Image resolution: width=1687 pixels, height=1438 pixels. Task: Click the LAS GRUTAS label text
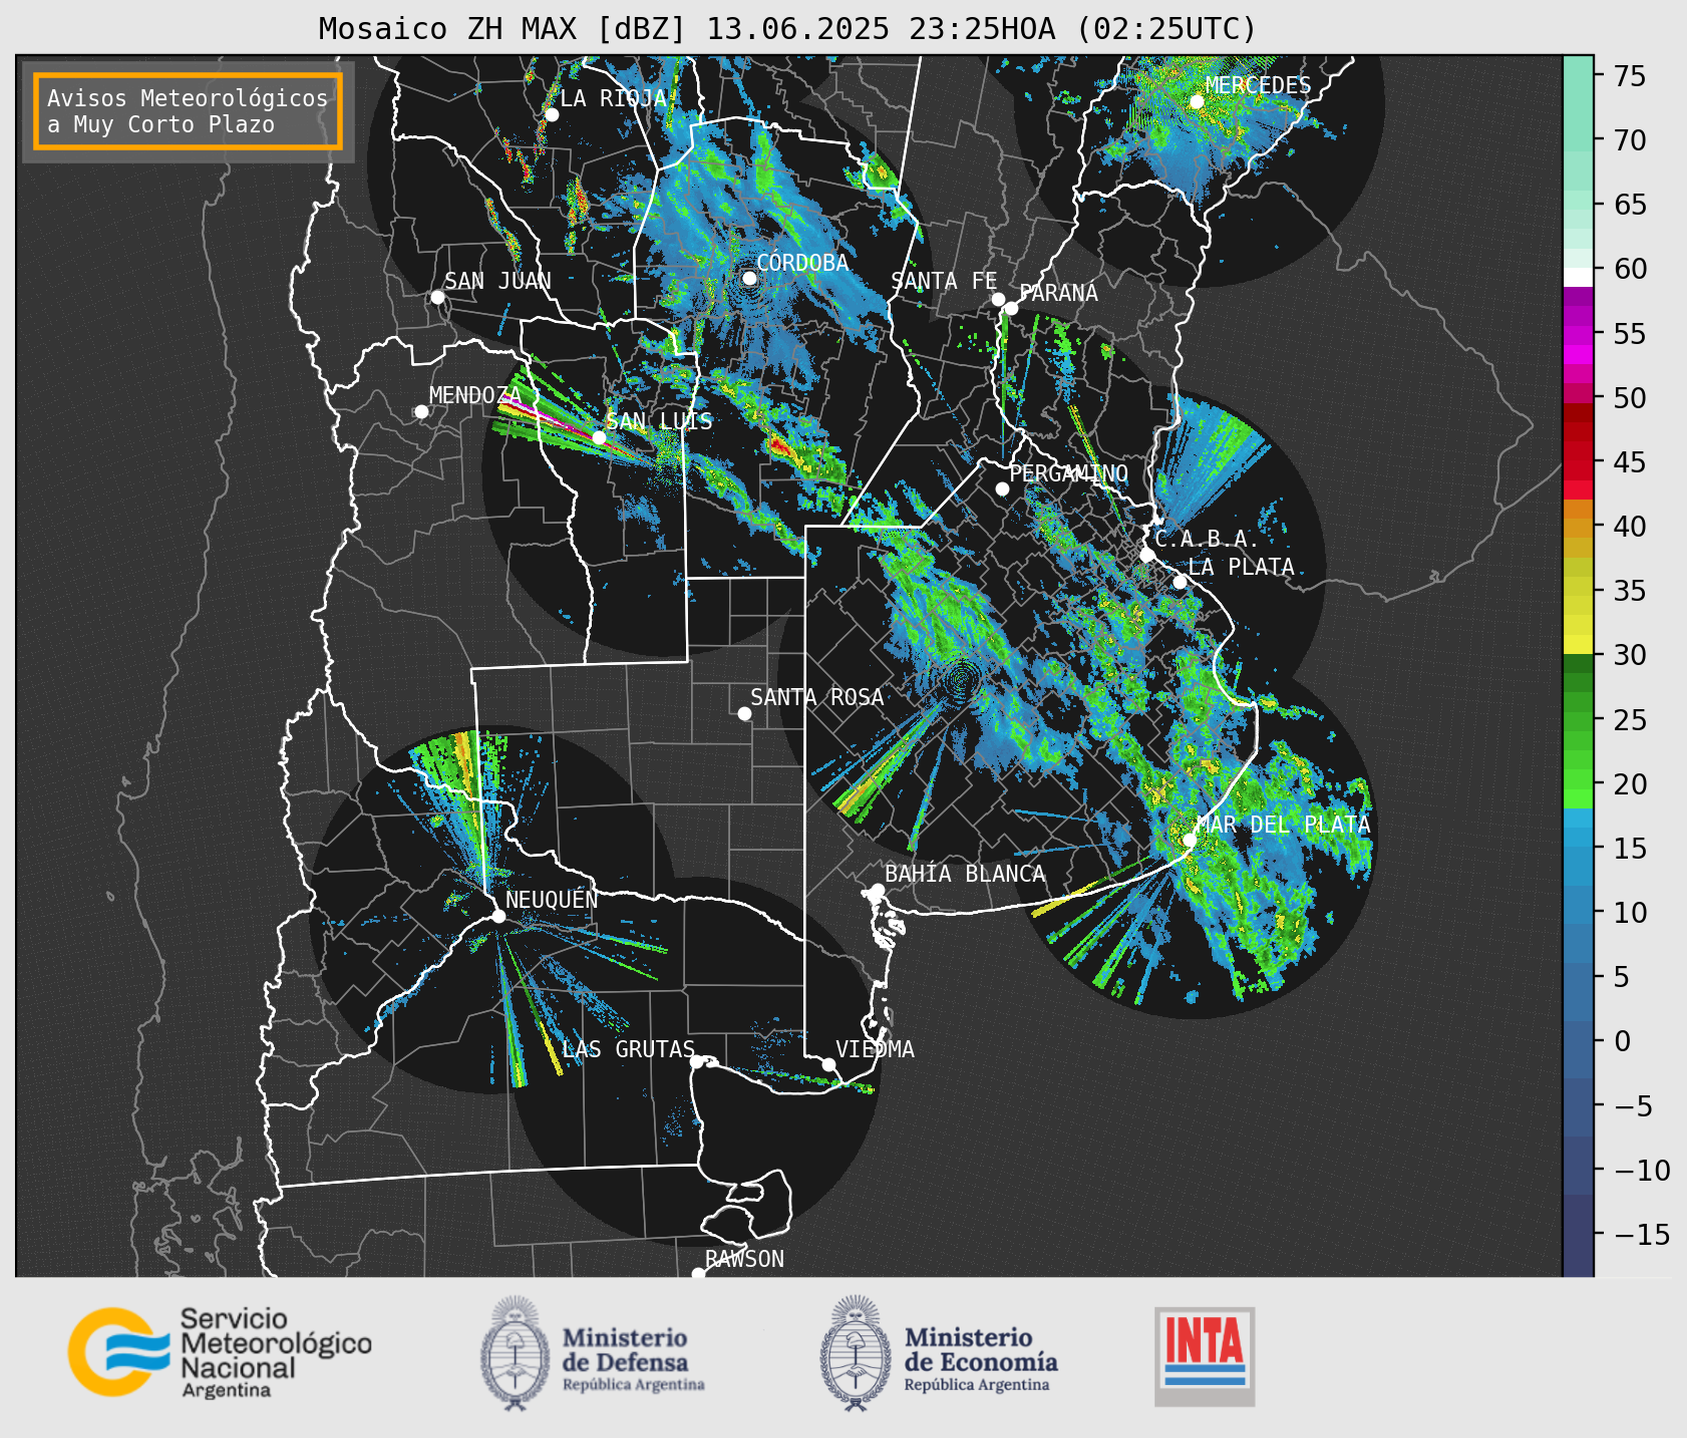[629, 1050]
